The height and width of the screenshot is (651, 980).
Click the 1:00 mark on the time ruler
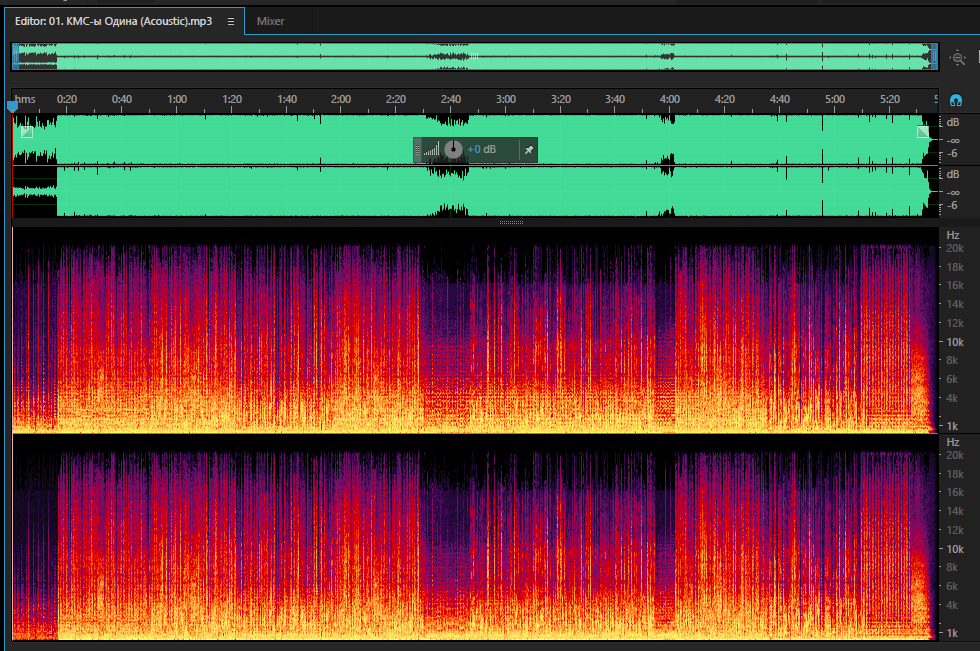pos(177,99)
